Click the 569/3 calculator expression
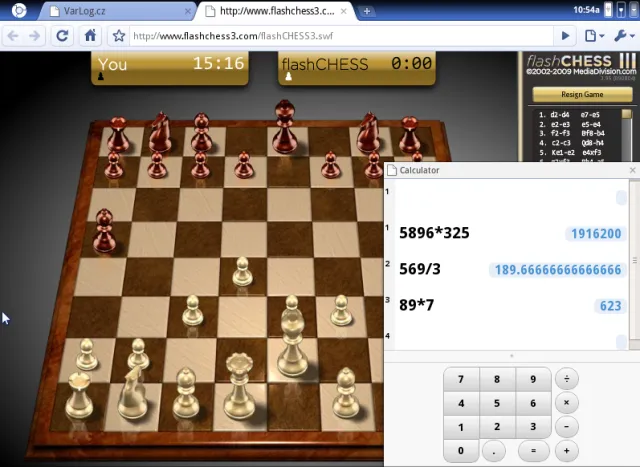 (420, 269)
